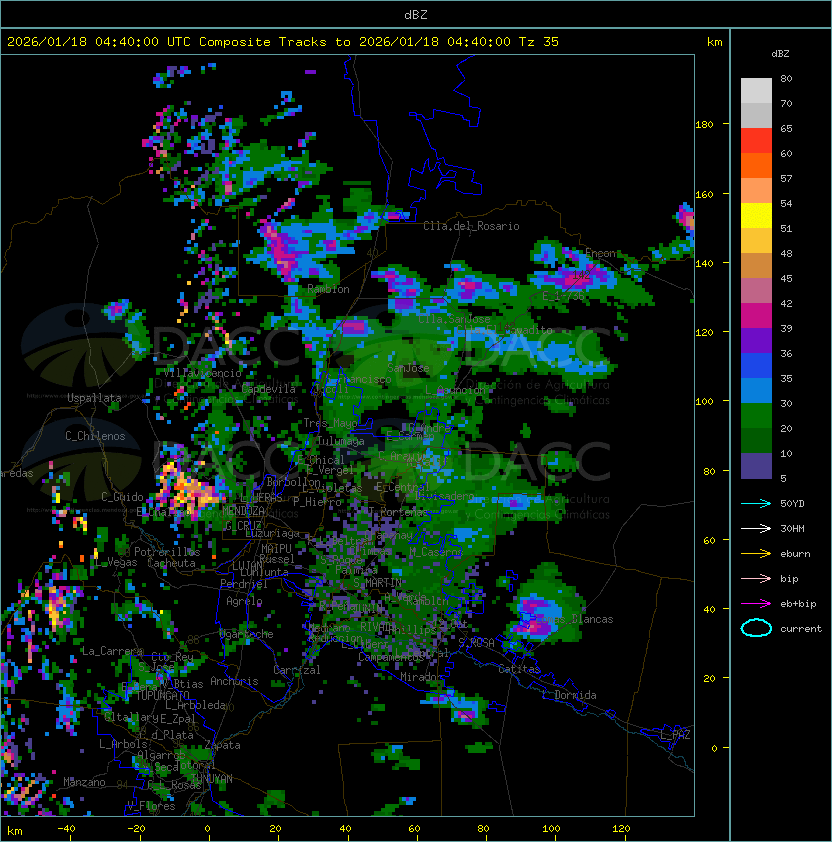Click the LUJAN place label
Image resolution: width=832 pixels, height=842 pixels.
click(248, 566)
